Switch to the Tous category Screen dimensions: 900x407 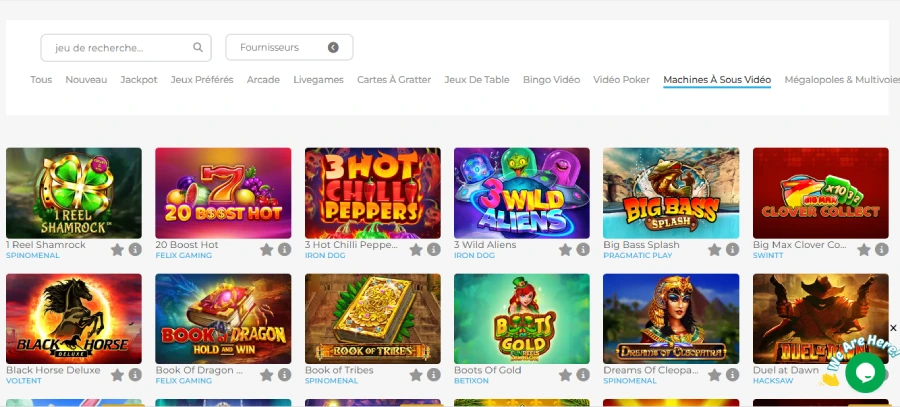tap(41, 80)
